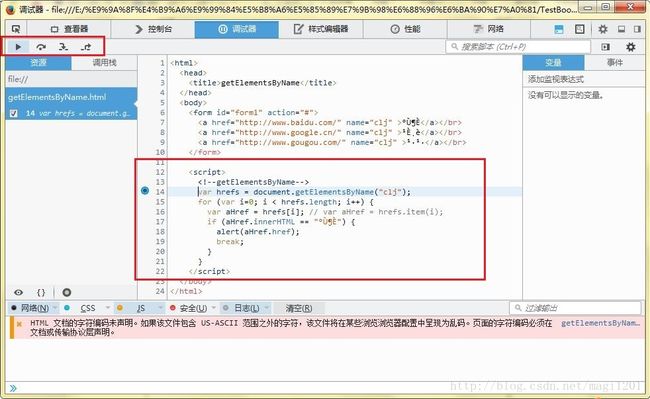Click the pretty print braces icon
This screenshot has width=650, height=399.
pyautogui.click(x=41, y=293)
